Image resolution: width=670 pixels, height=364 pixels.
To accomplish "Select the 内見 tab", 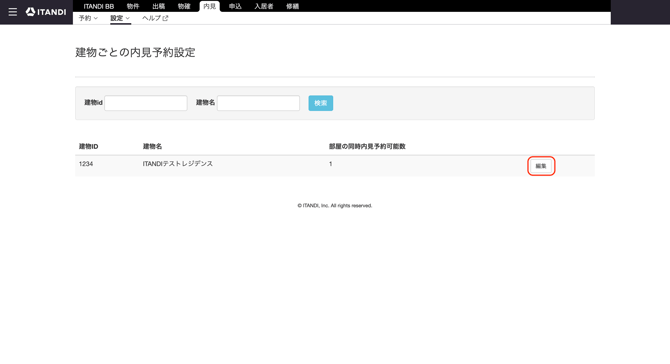I will (x=210, y=6).
